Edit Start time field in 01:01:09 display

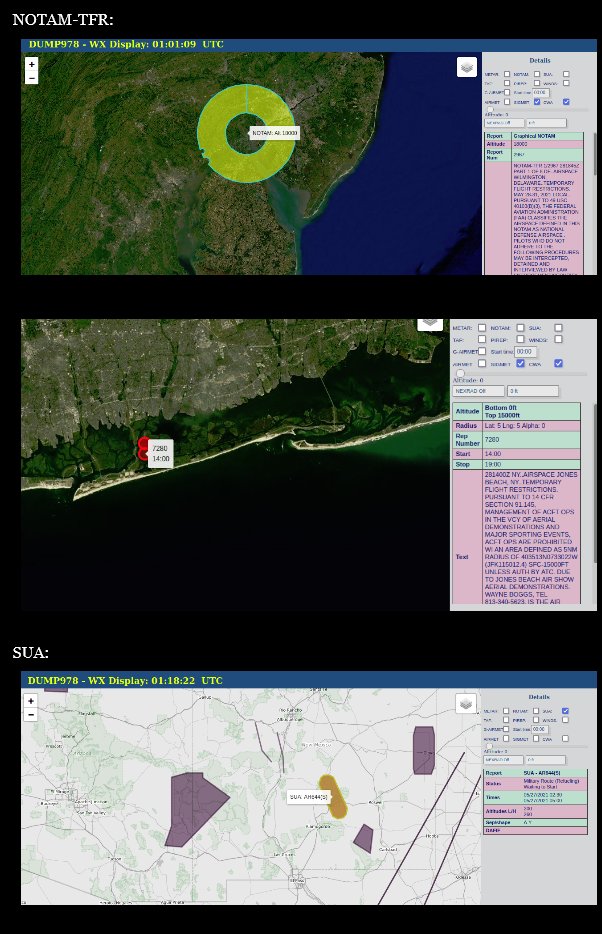pos(541,92)
